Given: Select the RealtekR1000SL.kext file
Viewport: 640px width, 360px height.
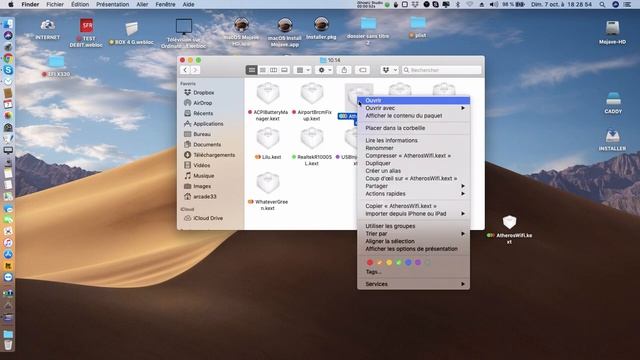Looking at the screenshot, I should [x=312, y=138].
